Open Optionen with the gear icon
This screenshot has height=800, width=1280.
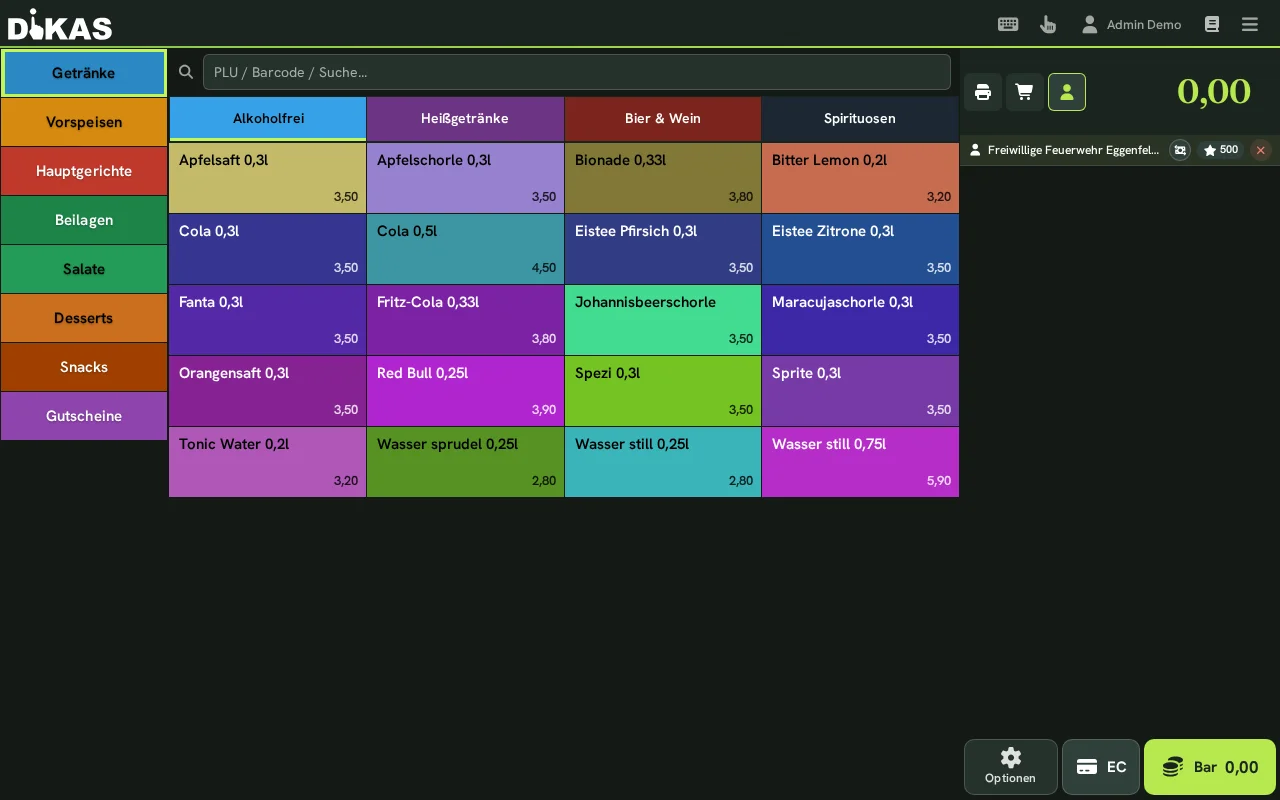[x=1010, y=767]
